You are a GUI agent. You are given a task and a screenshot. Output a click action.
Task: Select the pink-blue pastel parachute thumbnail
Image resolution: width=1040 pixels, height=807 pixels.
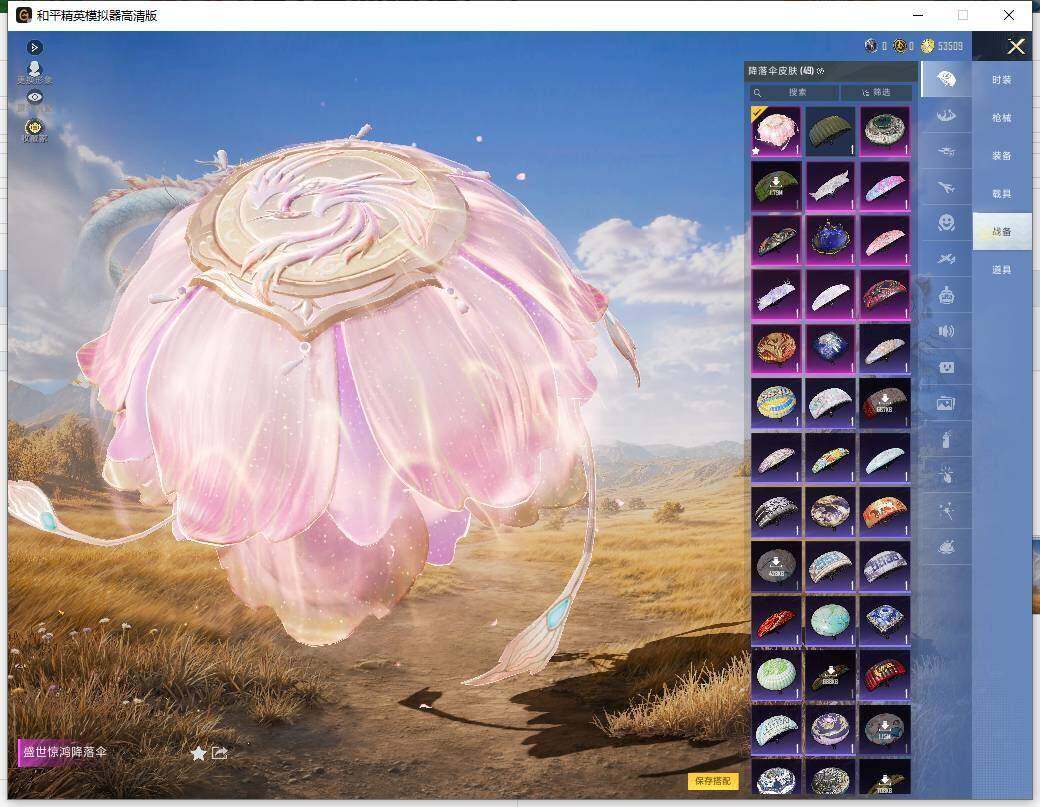tap(885, 186)
